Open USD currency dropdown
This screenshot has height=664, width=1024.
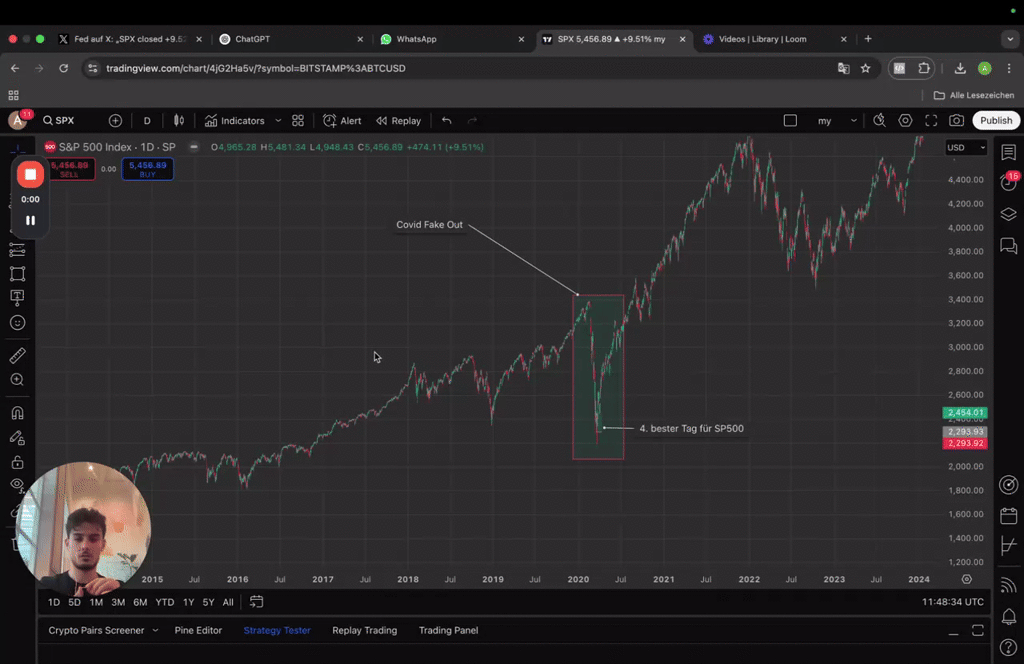click(x=967, y=148)
